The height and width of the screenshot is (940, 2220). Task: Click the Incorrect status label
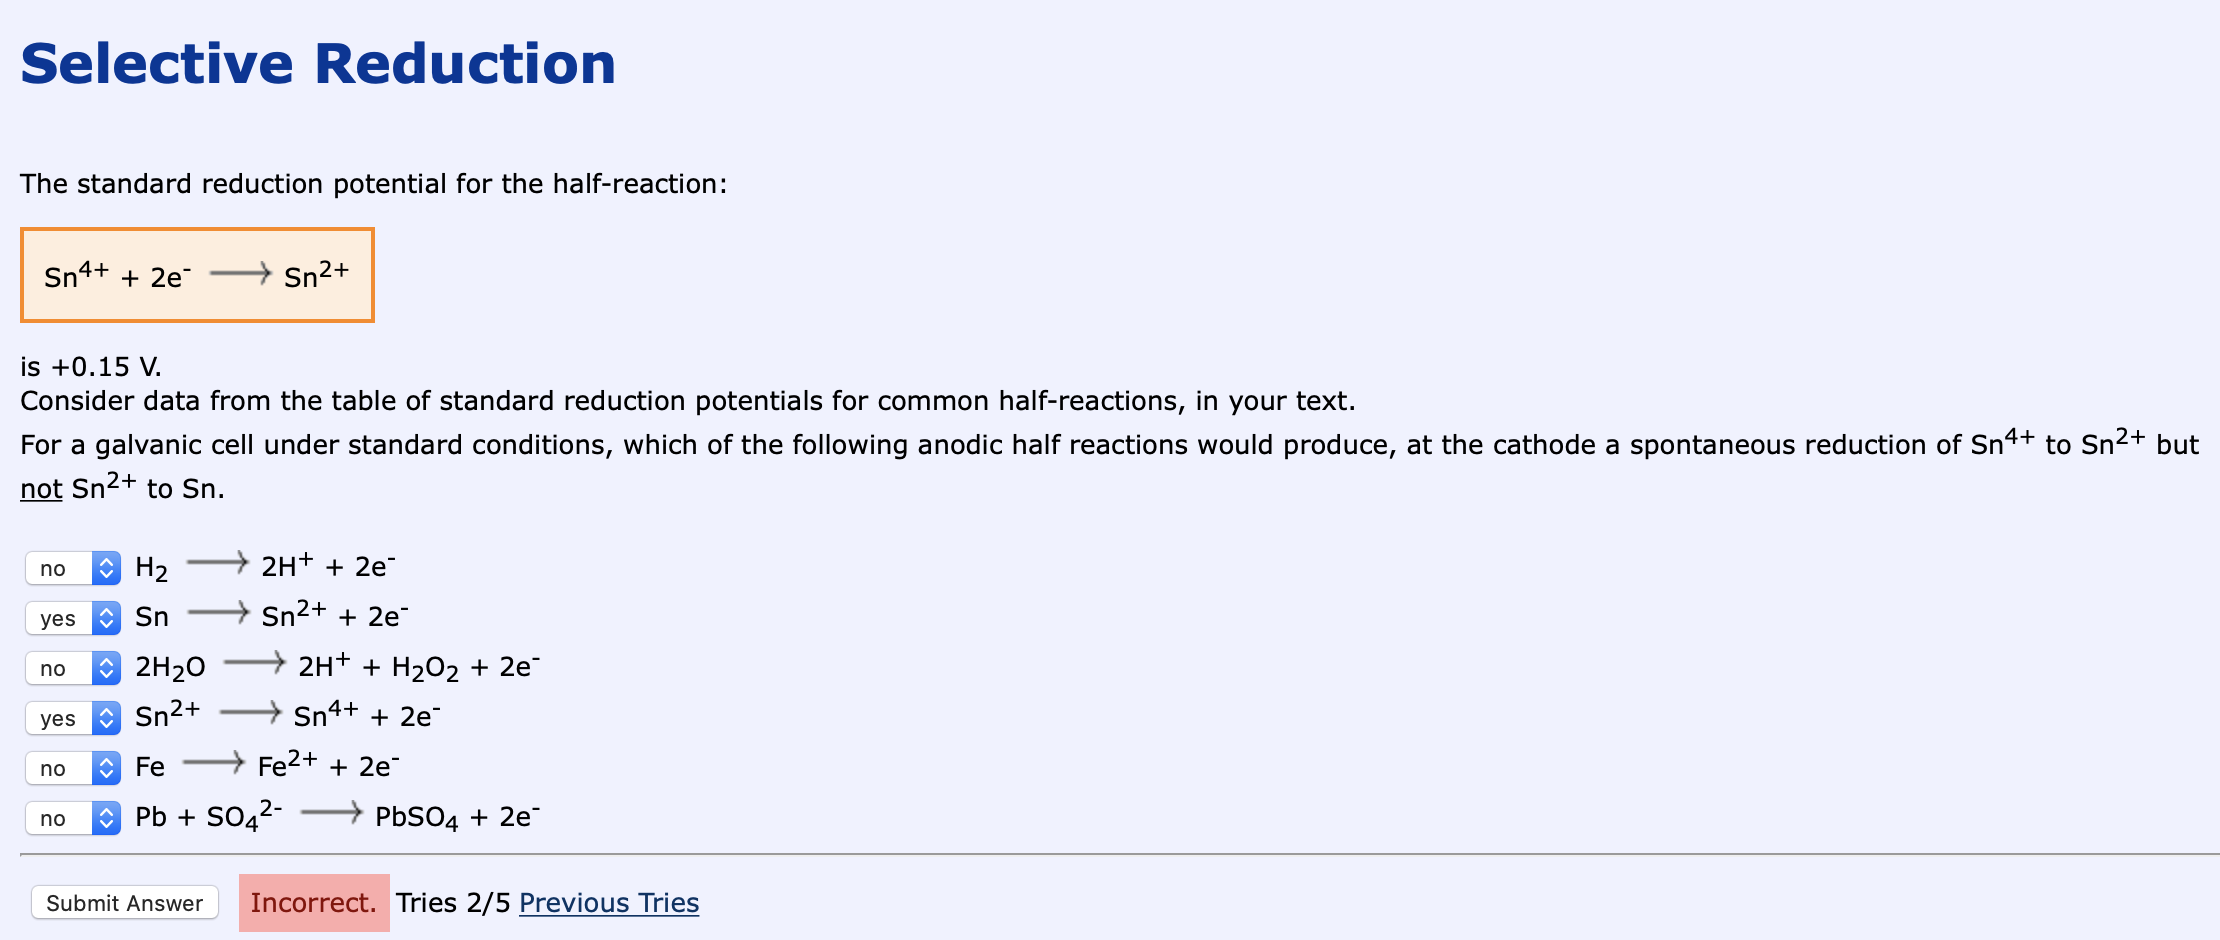(x=313, y=902)
